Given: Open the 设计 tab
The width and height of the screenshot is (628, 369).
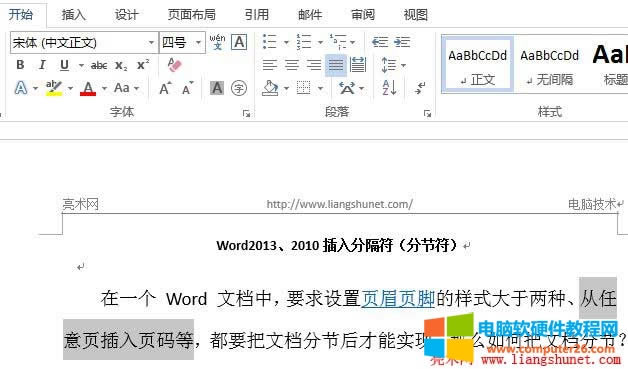Looking at the screenshot, I should pos(127,15).
